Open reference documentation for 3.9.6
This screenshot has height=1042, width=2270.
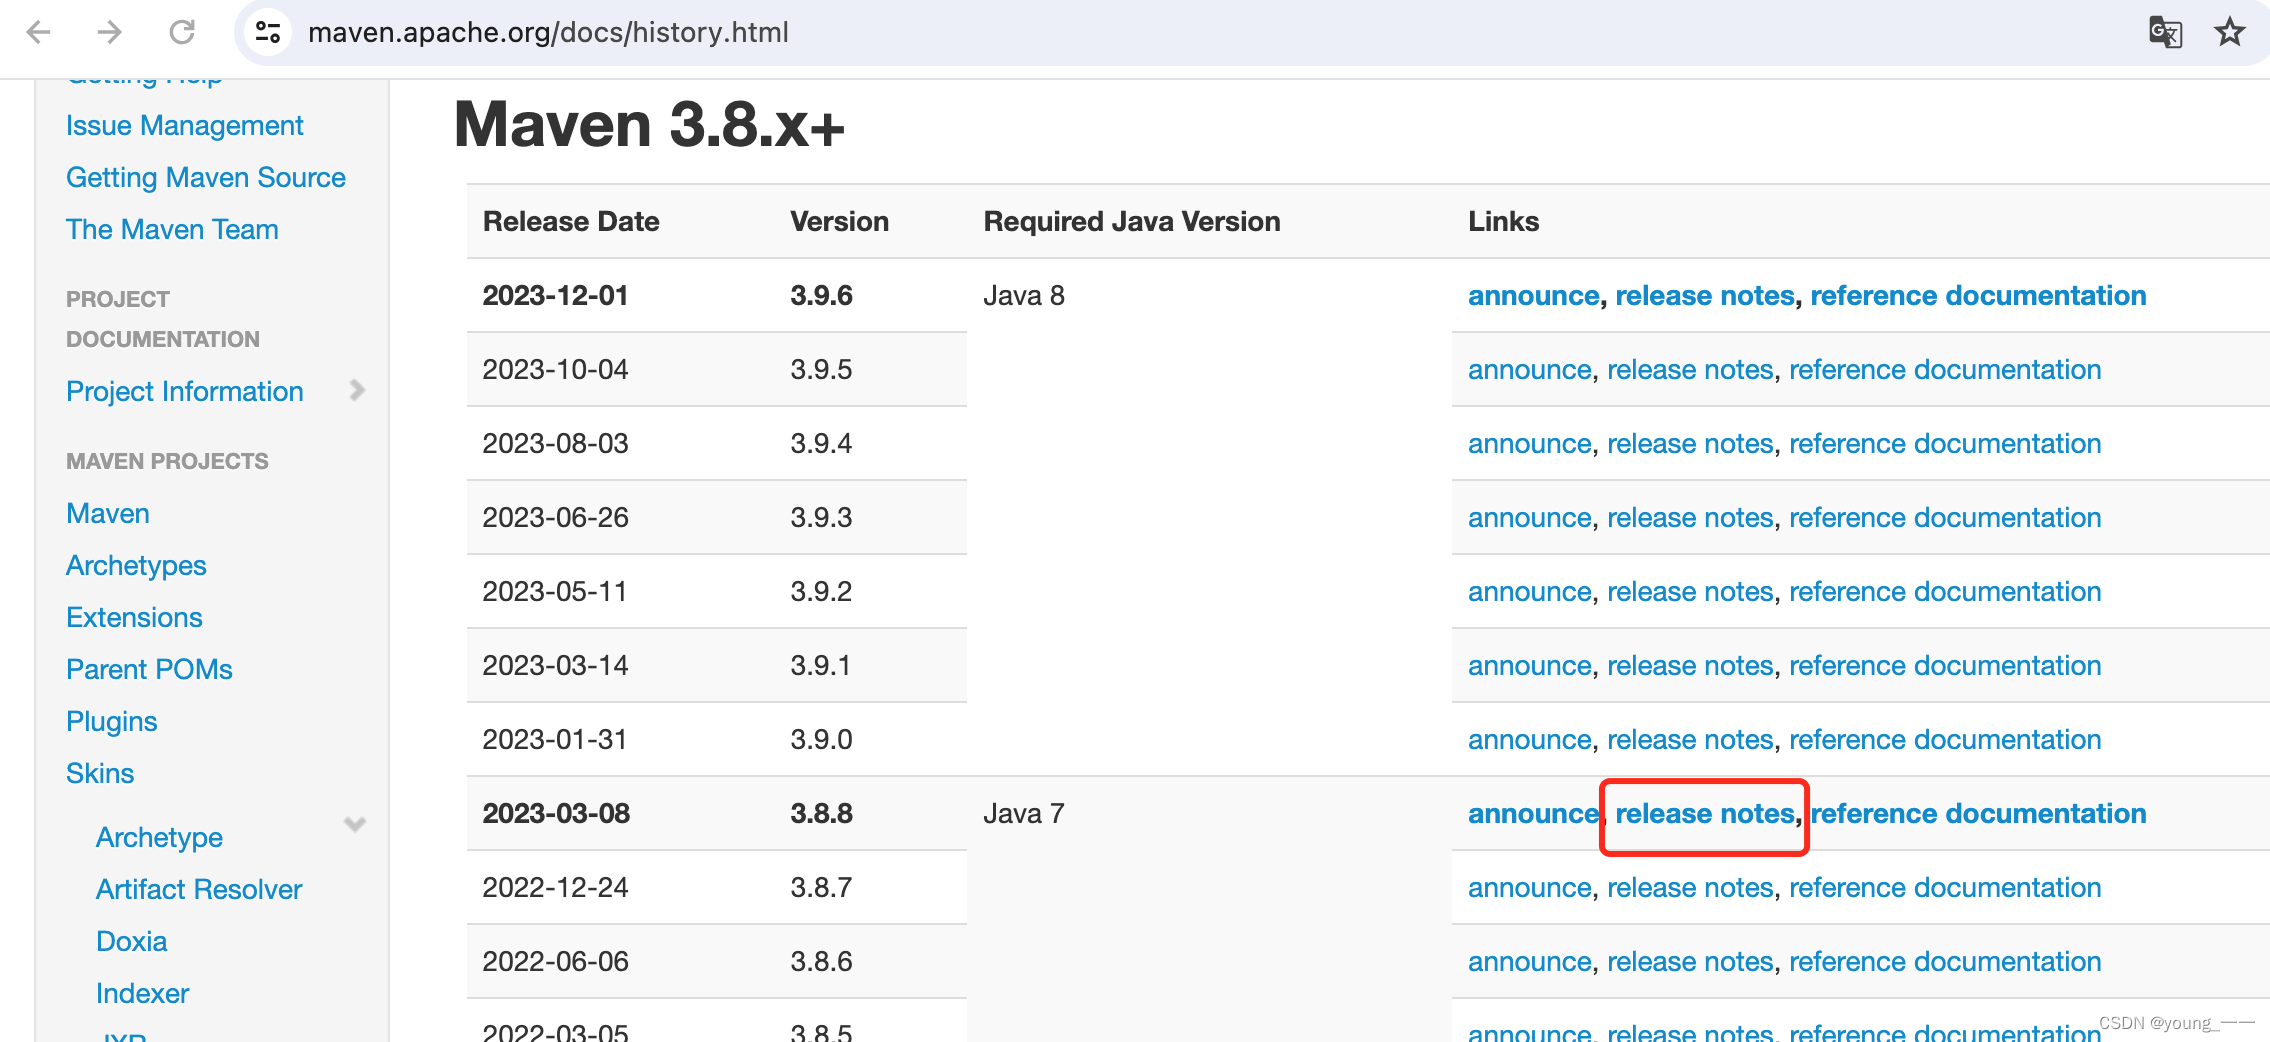[1978, 296]
